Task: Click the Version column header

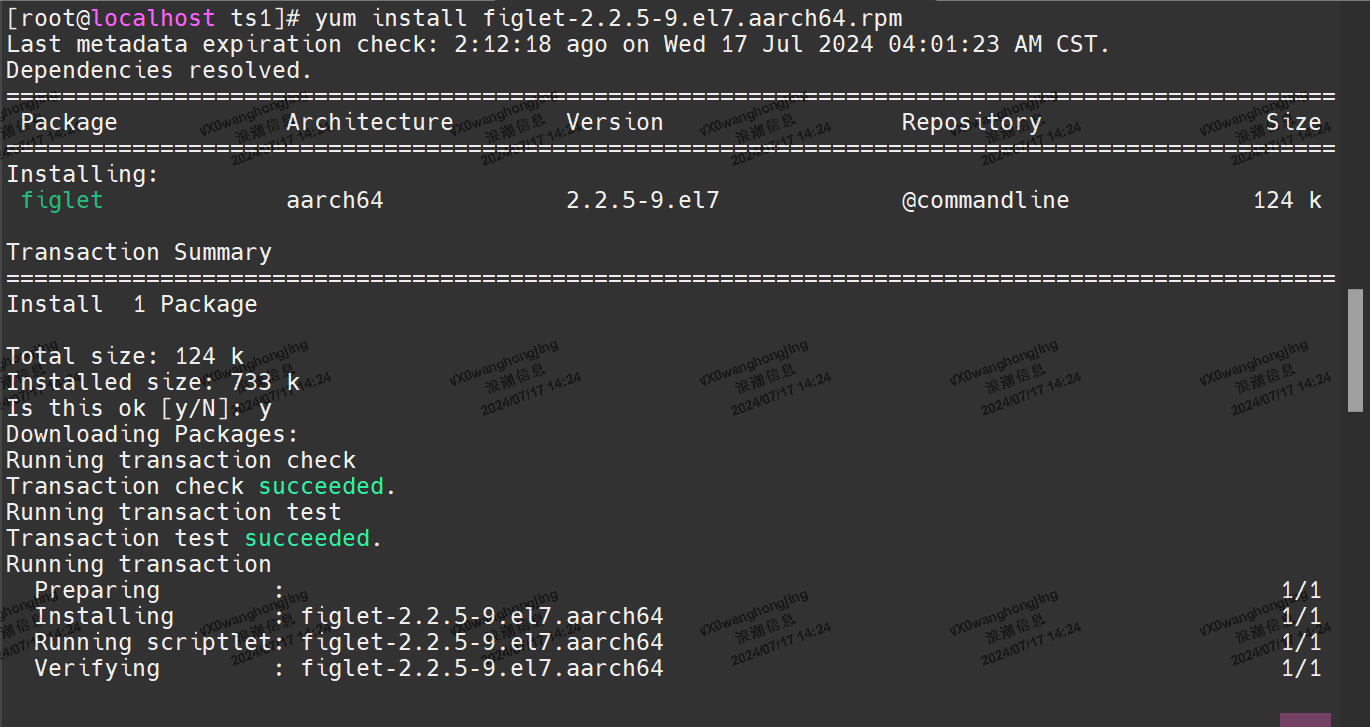Action: point(614,122)
